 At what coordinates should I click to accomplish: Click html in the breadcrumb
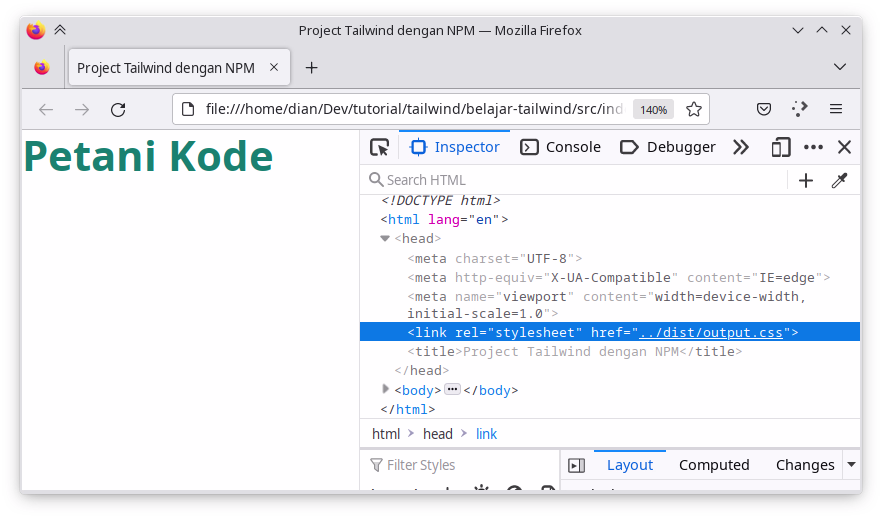[x=386, y=434]
